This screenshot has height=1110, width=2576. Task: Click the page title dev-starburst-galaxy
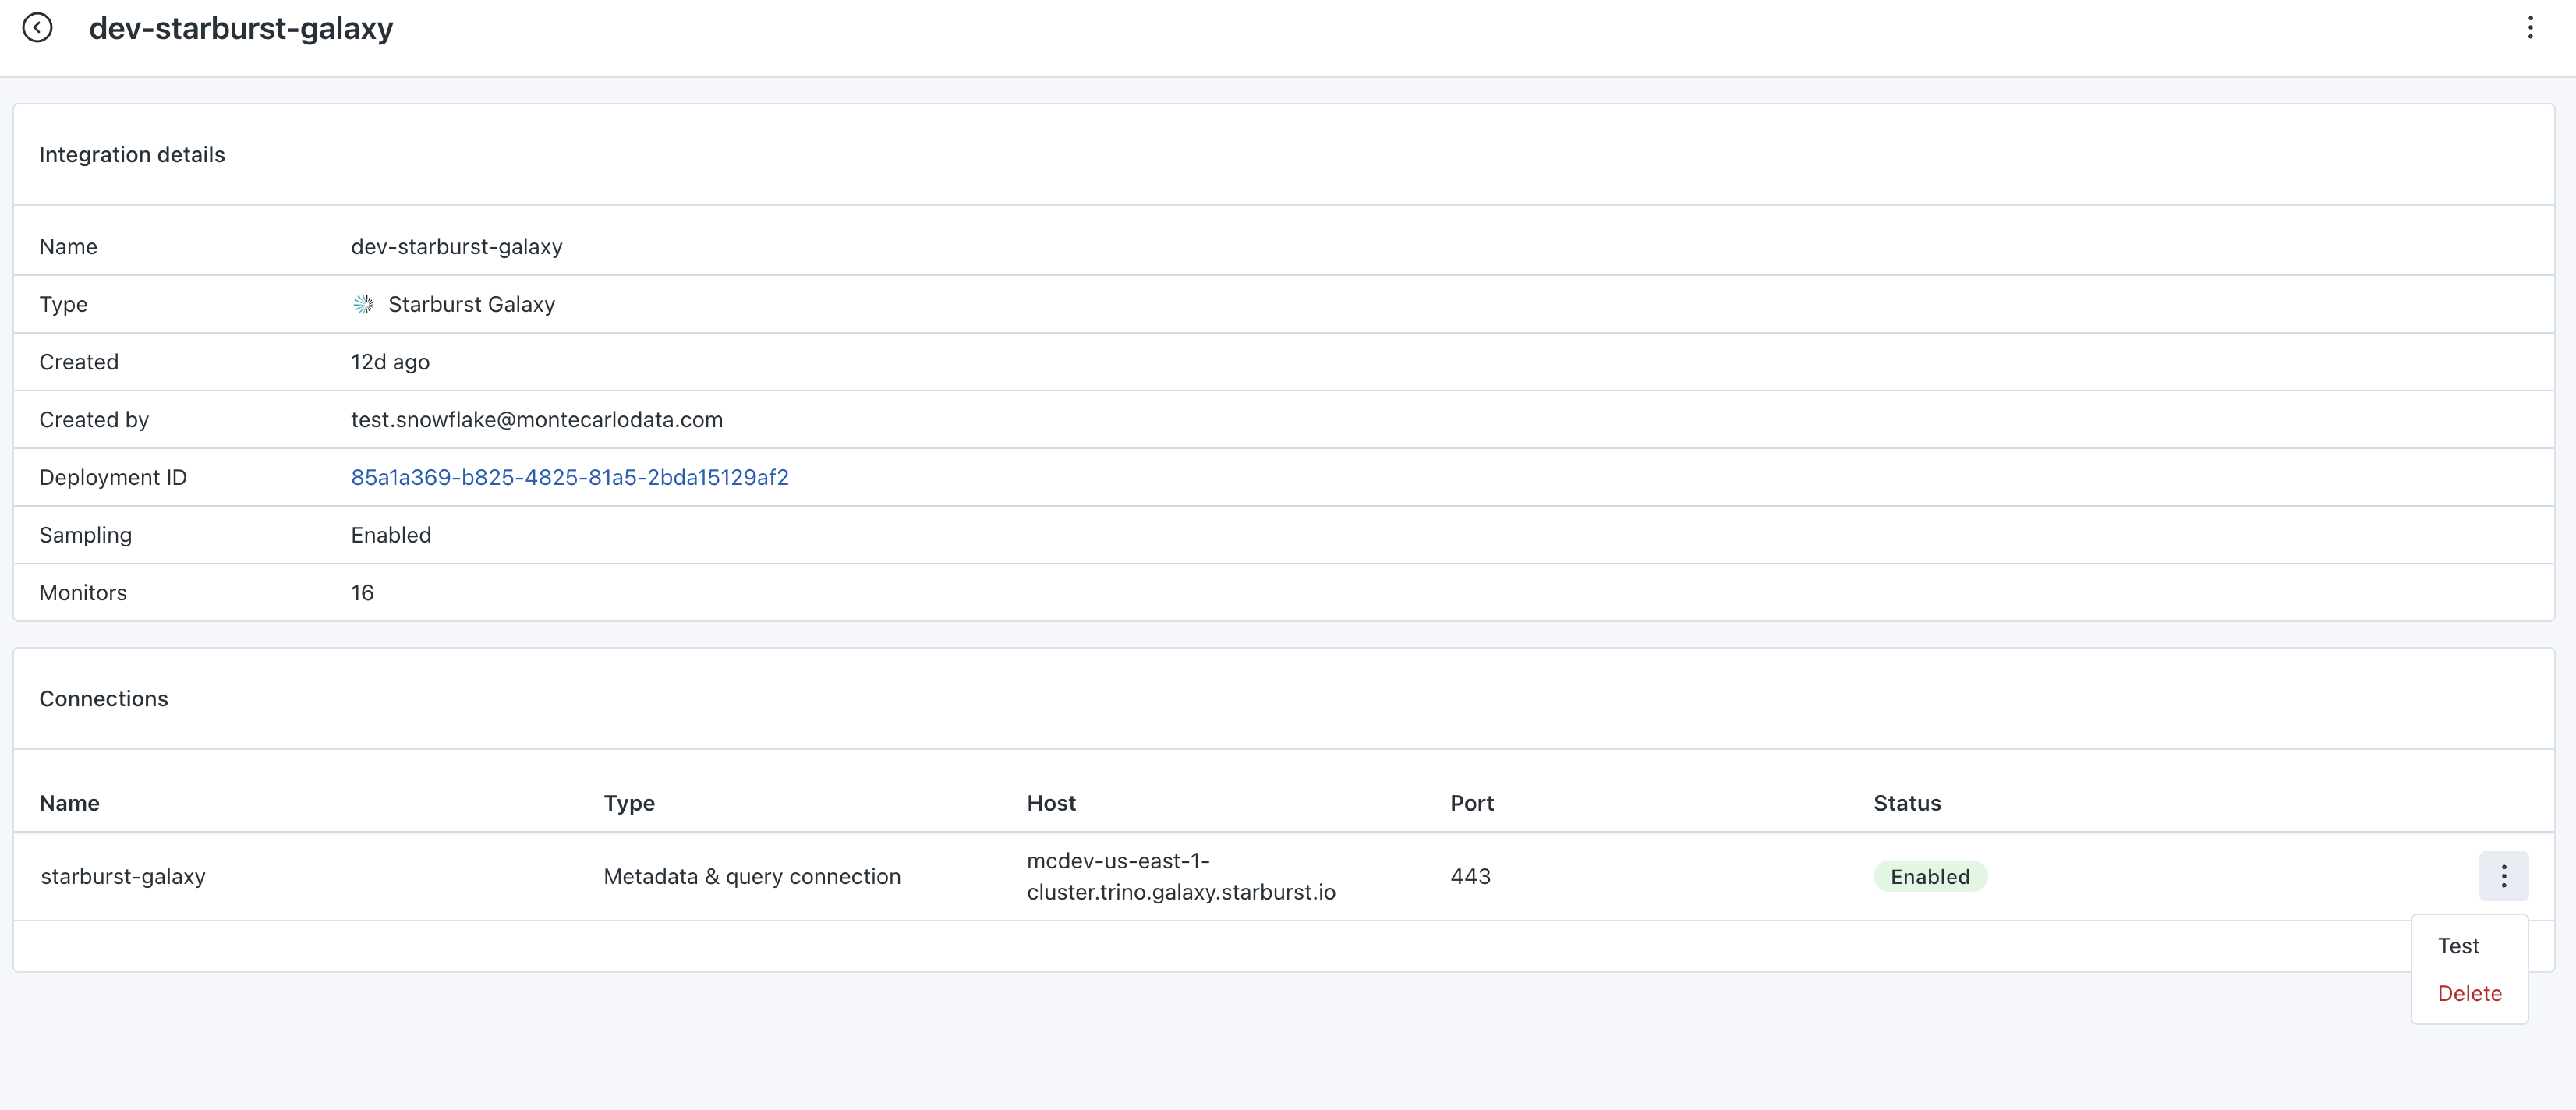tap(241, 28)
